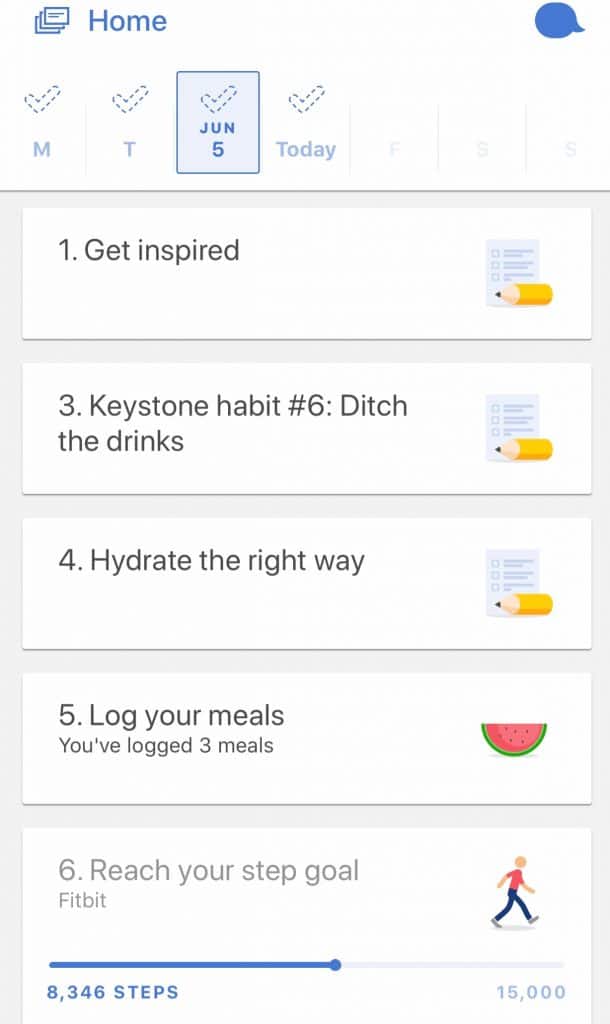Viewport: 610px width, 1024px height.
Task: Tap the Home title text
Action: [127, 21]
